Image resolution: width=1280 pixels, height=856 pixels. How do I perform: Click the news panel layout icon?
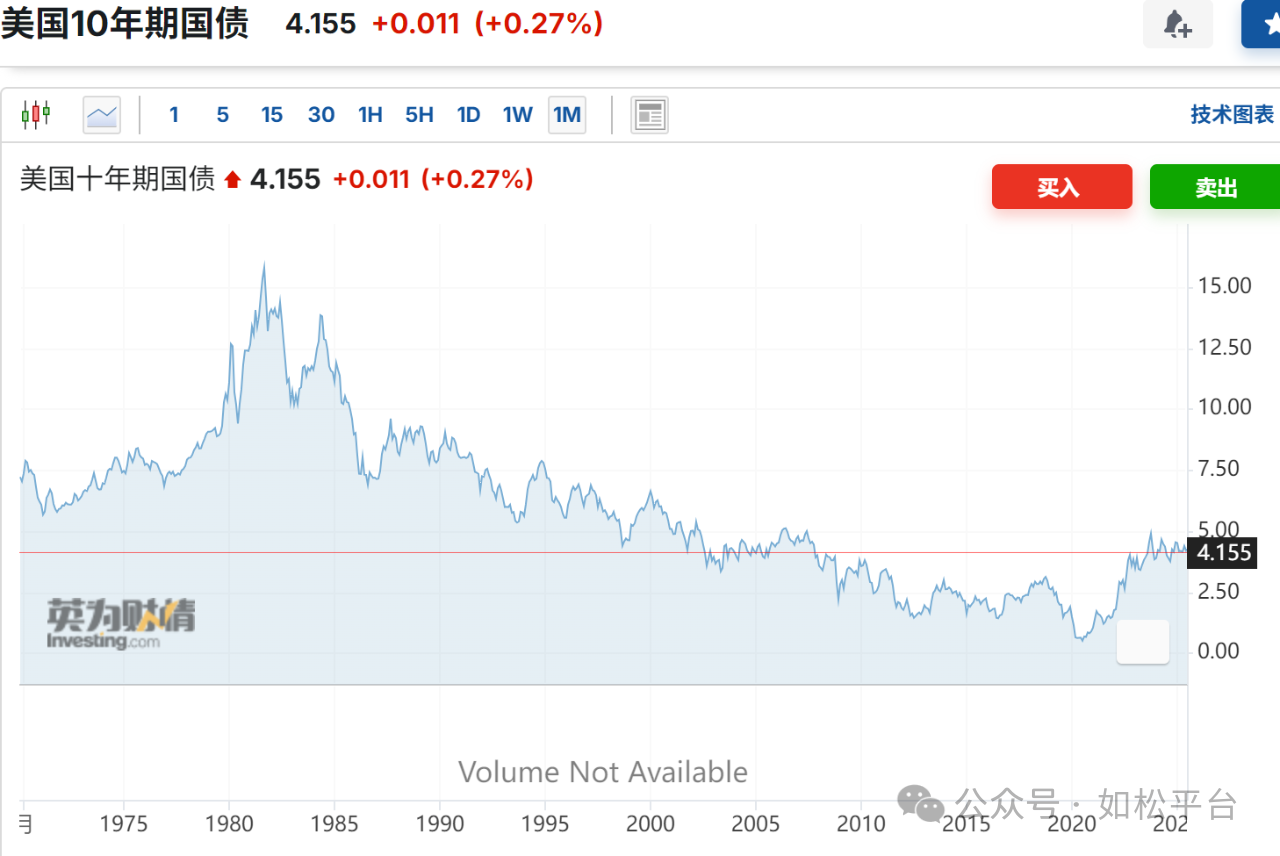click(649, 115)
